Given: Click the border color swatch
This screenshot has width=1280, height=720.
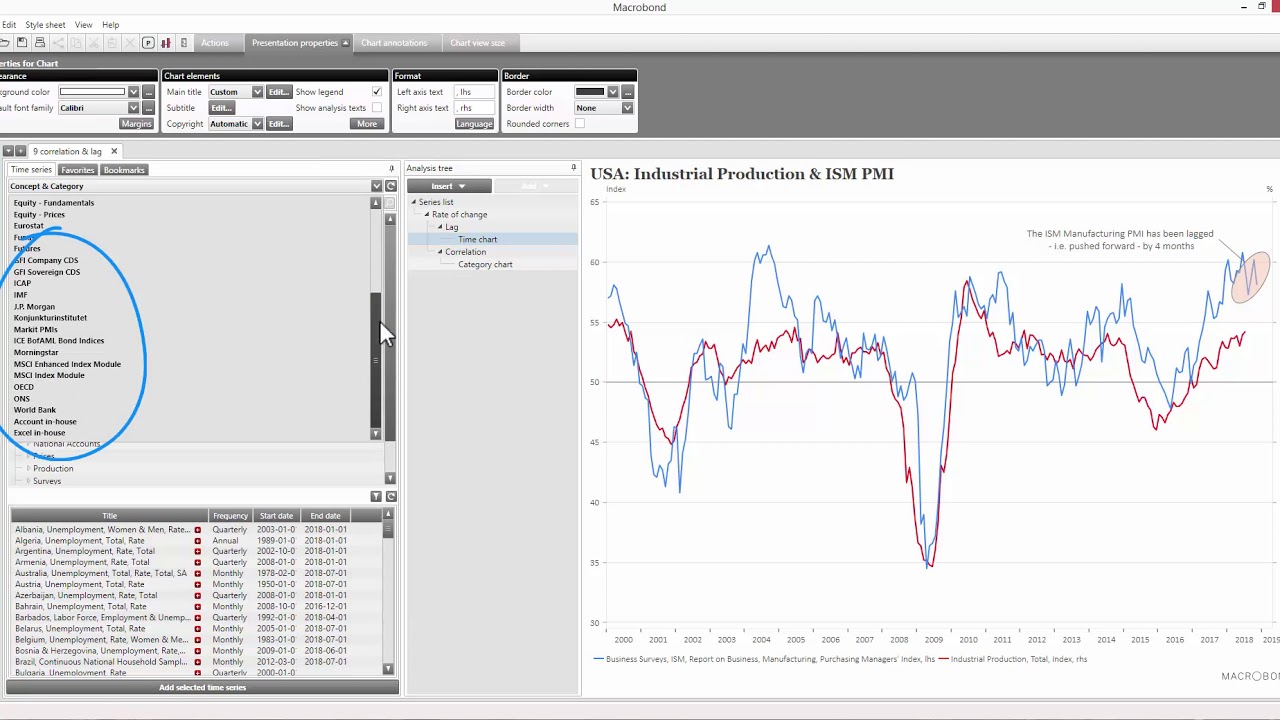Looking at the screenshot, I should click(x=589, y=92).
